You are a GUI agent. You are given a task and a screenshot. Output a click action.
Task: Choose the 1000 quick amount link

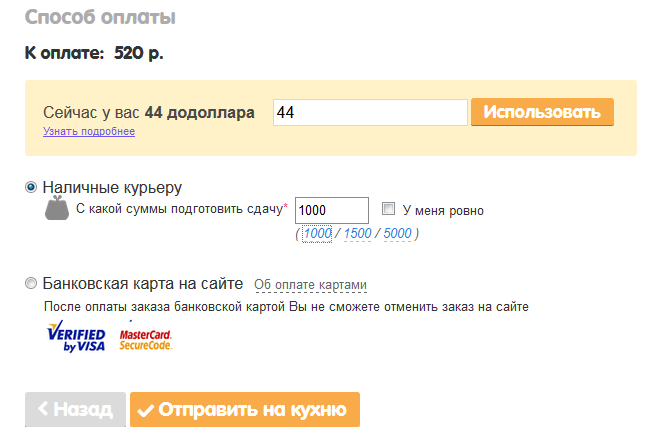(317, 233)
